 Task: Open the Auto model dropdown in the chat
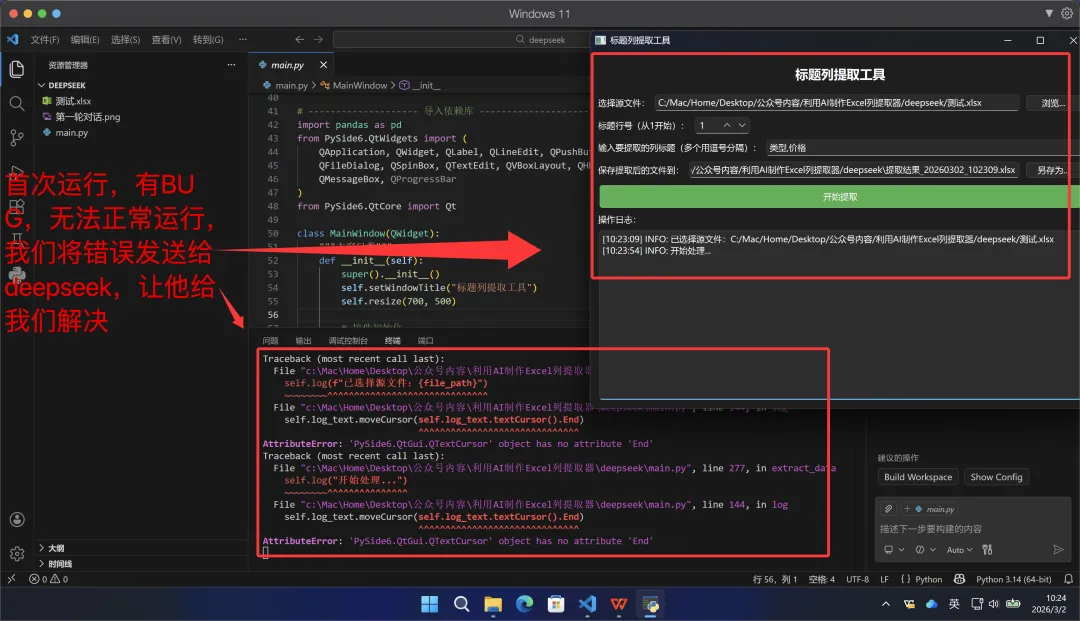tap(959, 549)
